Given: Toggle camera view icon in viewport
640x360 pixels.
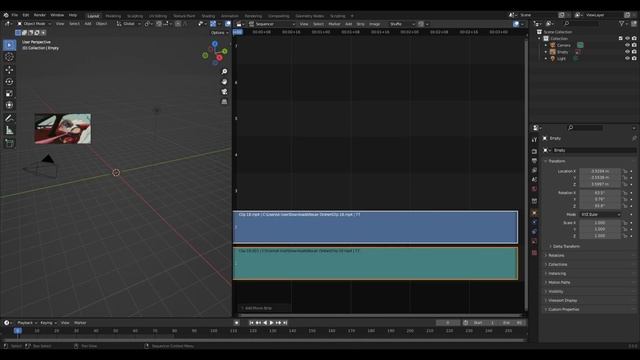Looking at the screenshot, I should 224,92.
